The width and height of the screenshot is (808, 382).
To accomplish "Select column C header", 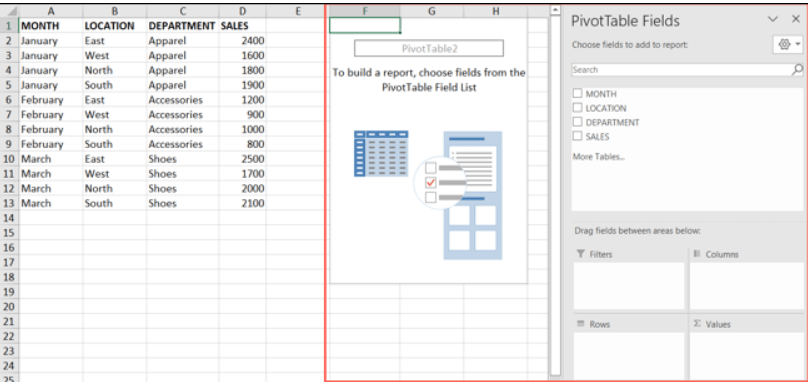I will pyautogui.click(x=183, y=10).
